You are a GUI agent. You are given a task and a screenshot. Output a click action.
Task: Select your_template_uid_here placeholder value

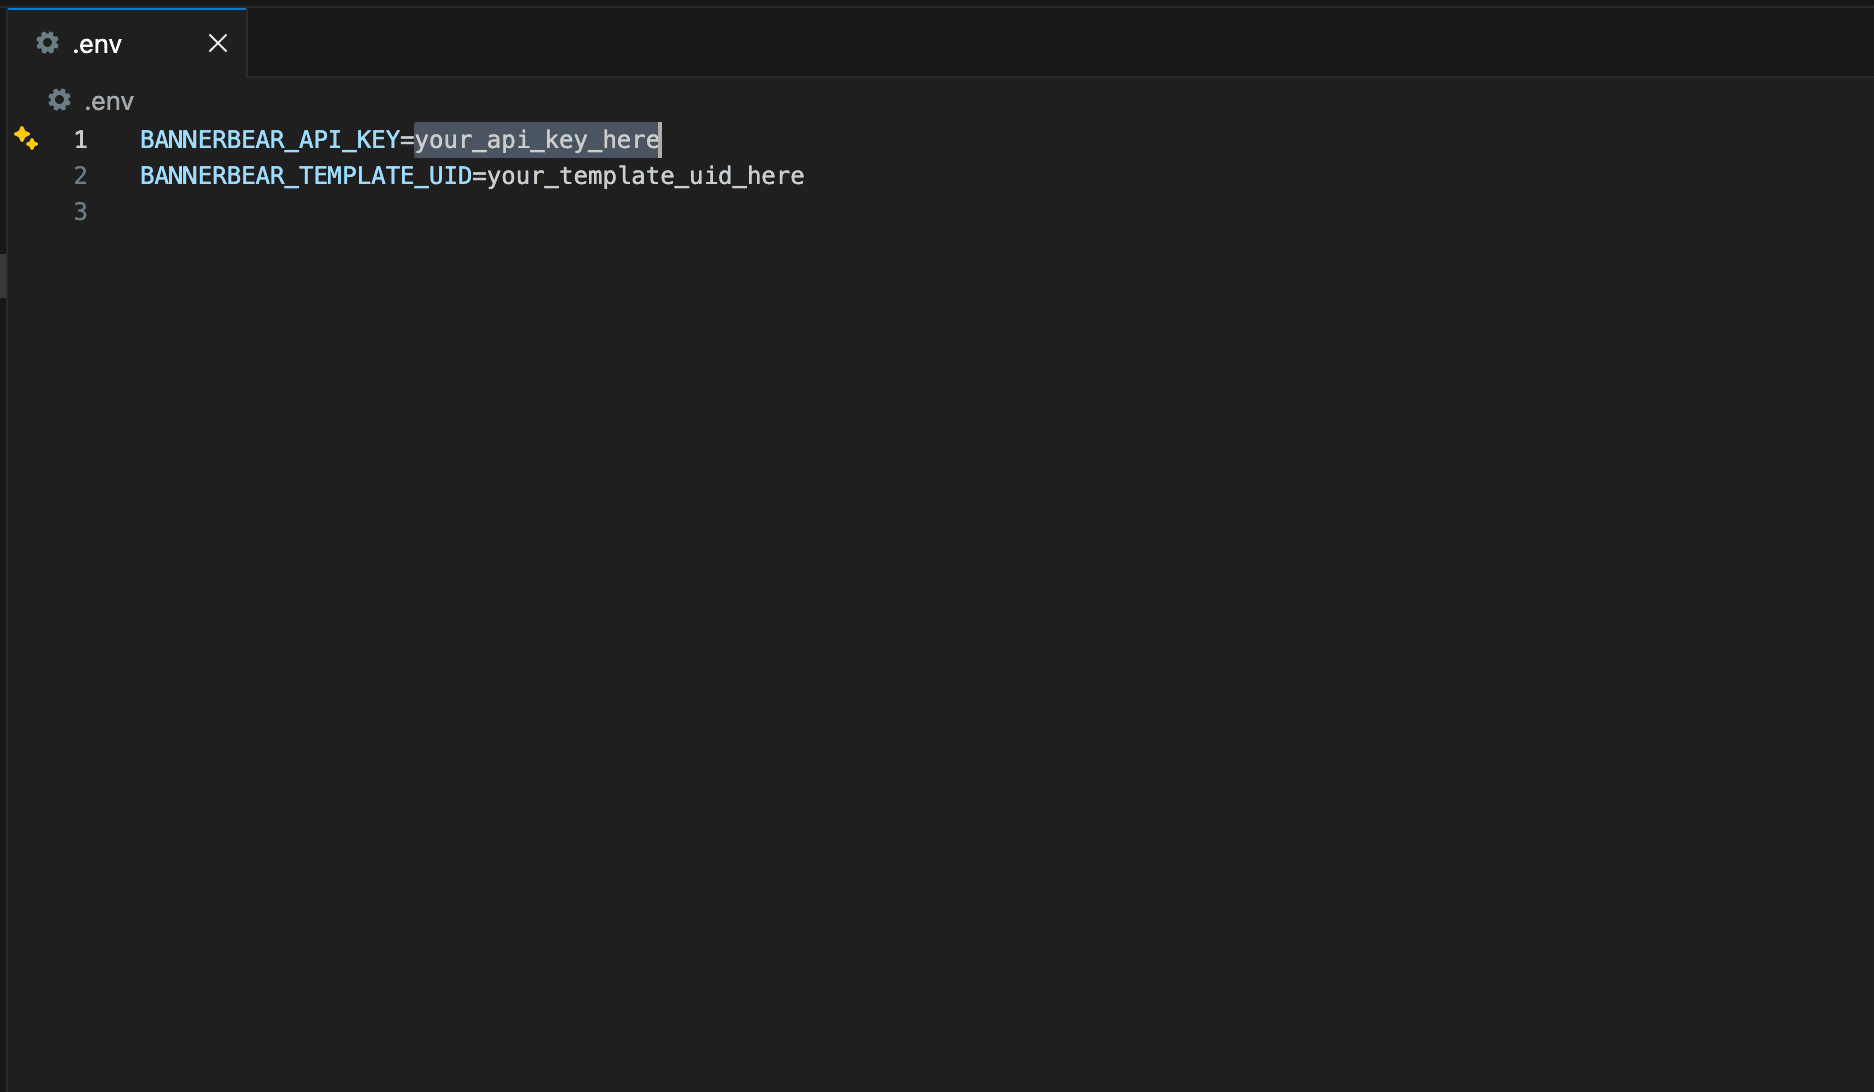click(645, 175)
